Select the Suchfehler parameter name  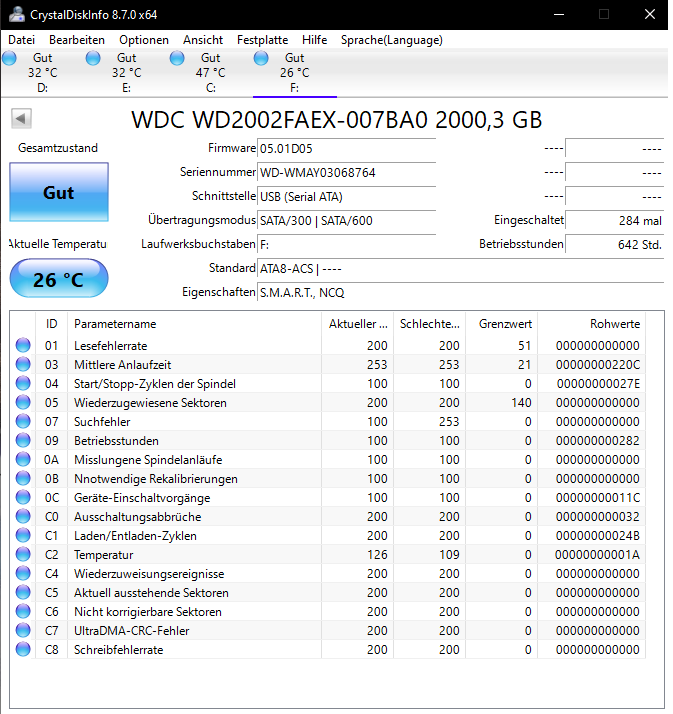102,422
